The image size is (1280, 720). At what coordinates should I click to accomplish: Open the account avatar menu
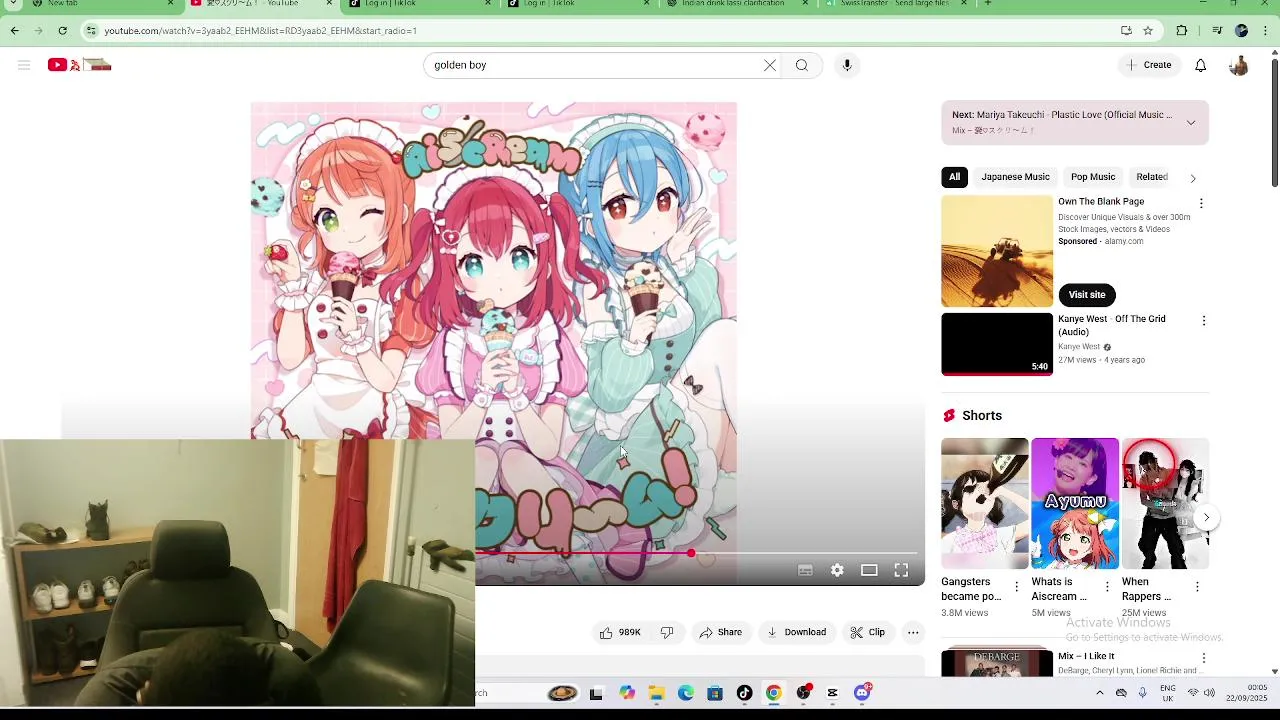1238,65
